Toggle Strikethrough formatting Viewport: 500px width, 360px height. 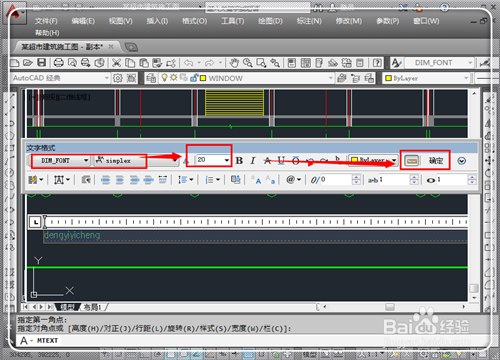pyautogui.click(x=267, y=161)
